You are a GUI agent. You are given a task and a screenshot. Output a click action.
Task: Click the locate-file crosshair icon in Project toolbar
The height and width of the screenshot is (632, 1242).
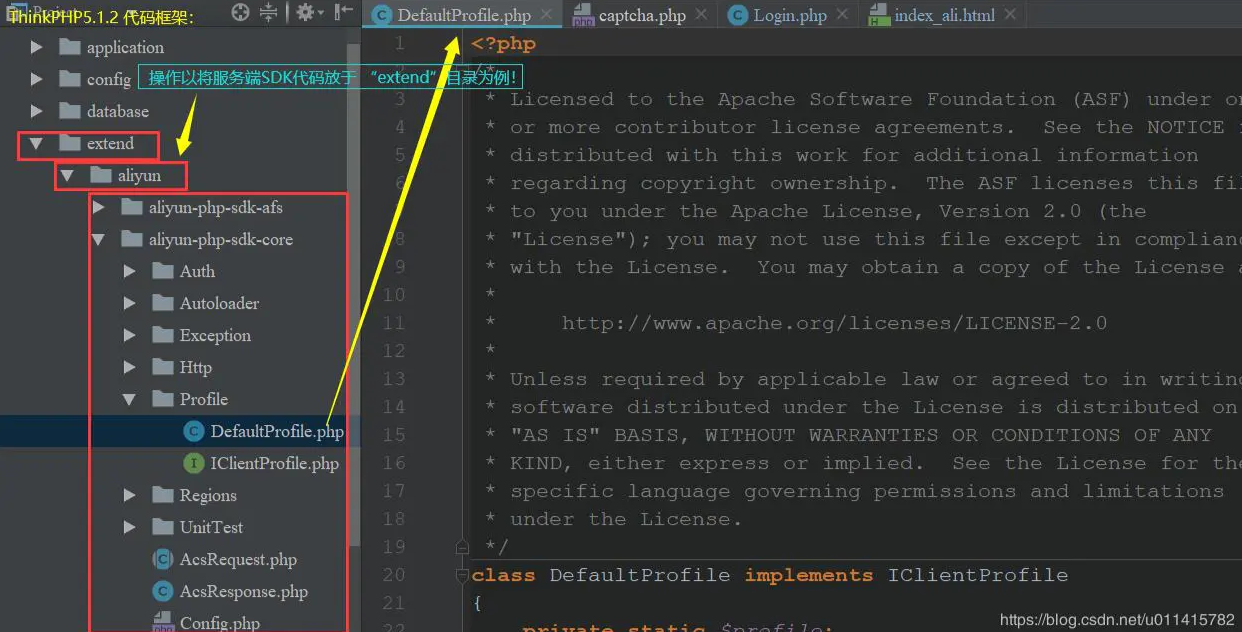(x=240, y=12)
